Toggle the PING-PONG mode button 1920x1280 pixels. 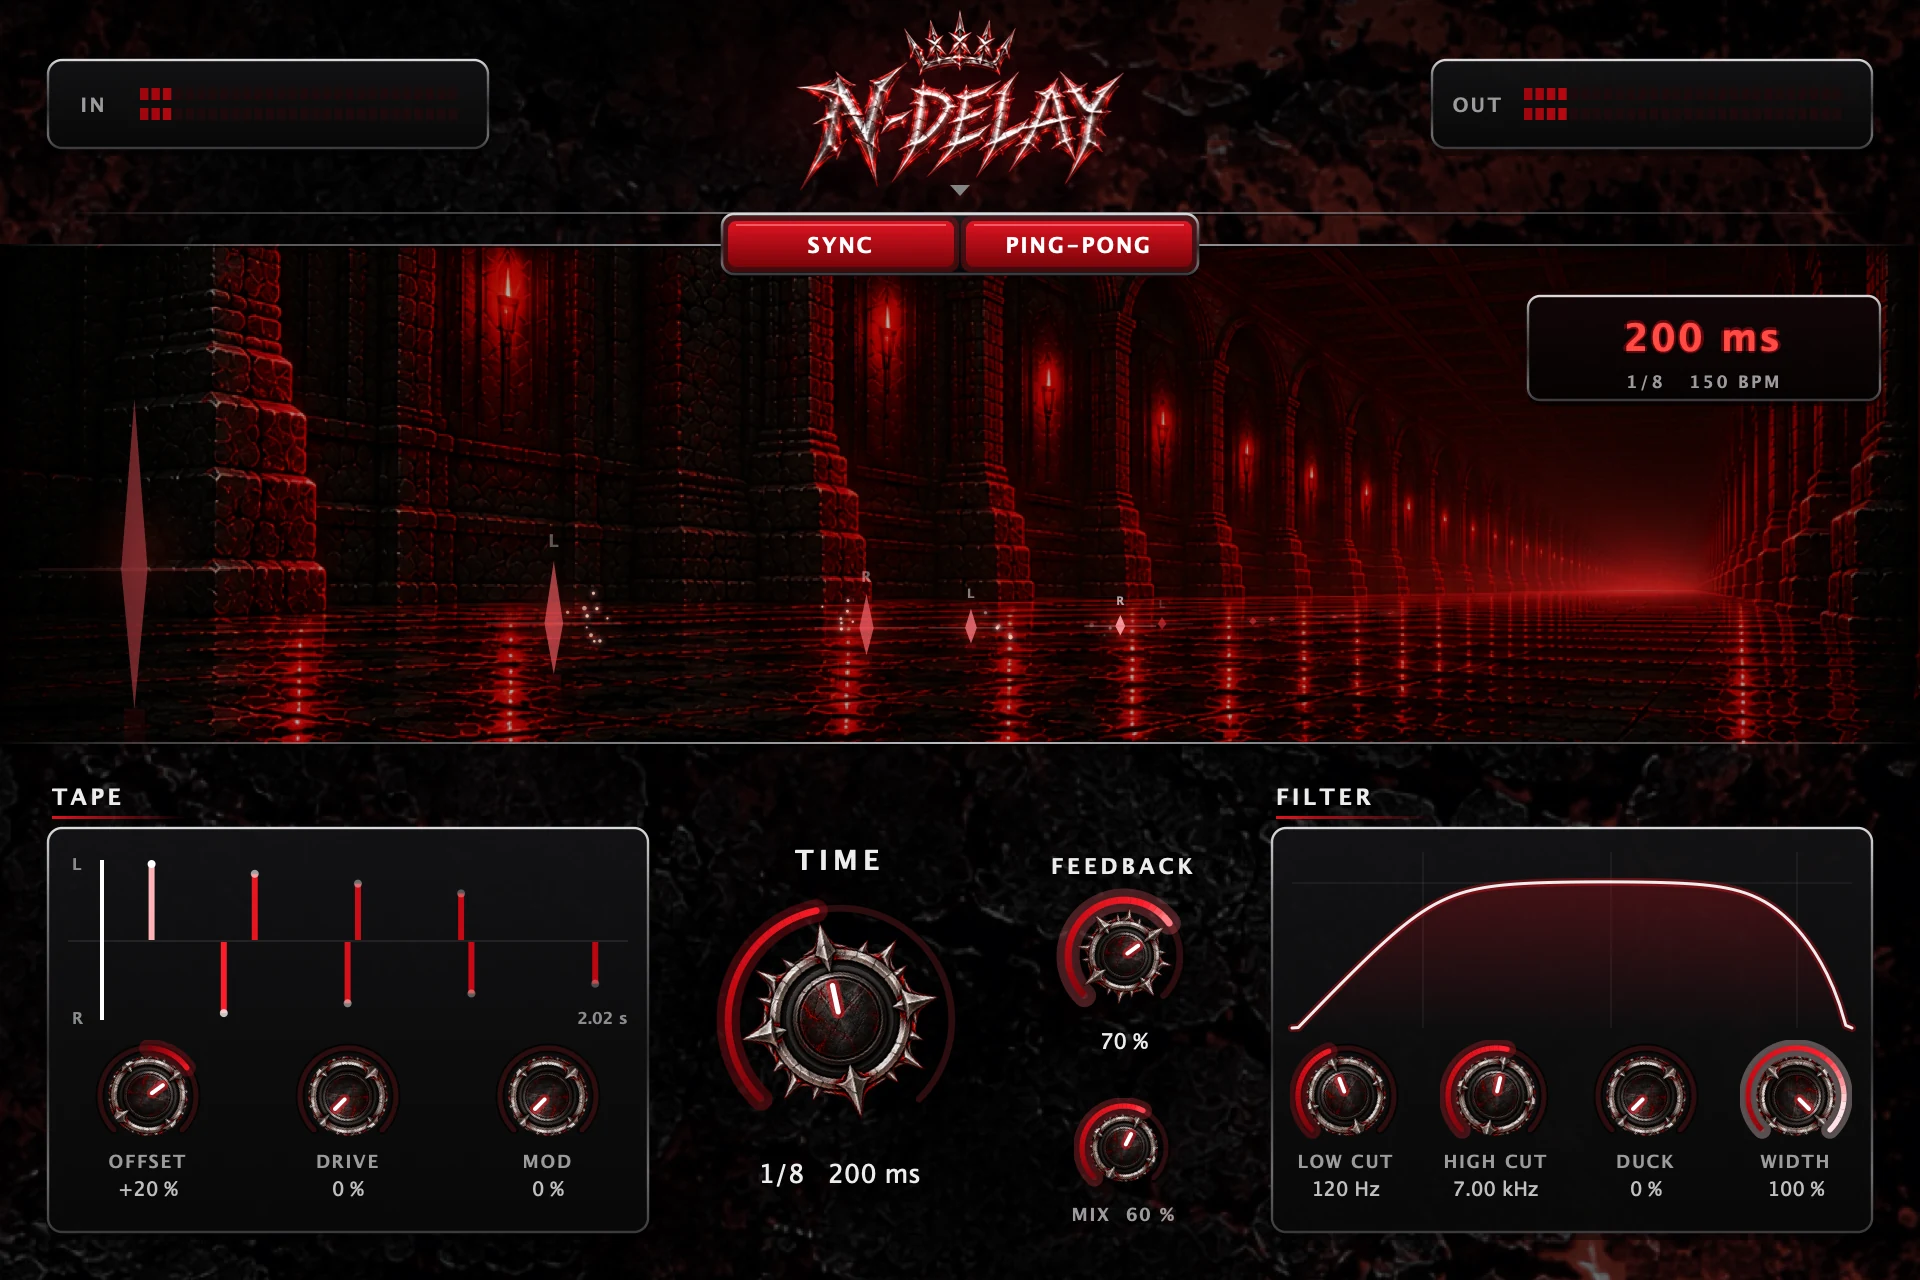click(1078, 245)
